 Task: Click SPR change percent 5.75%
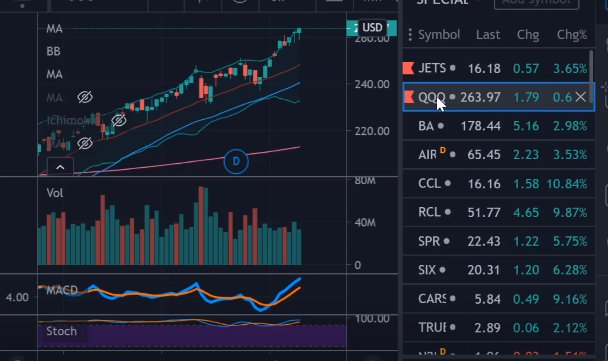pos(570,242)
